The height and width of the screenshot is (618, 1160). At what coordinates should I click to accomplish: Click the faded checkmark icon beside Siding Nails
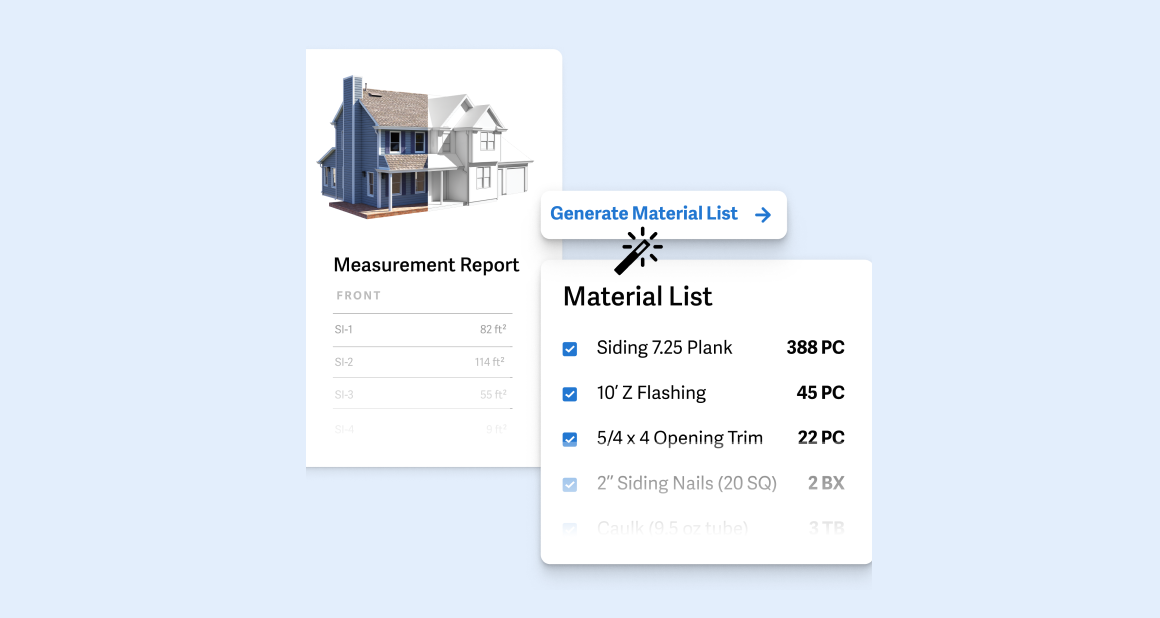click(570, 483)
